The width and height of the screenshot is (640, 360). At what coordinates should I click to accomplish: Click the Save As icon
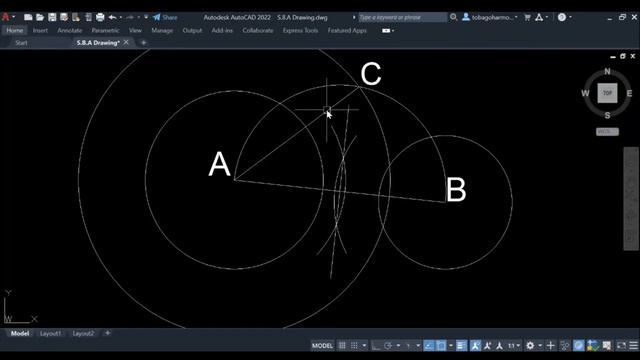pyautogui.click(x=64, y=17)
